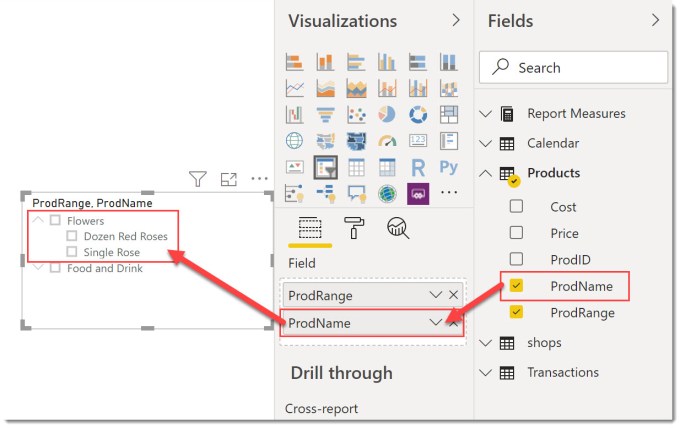Select the clustered bar chart visualization
The image size is (680, 428).
coord(356,62)
